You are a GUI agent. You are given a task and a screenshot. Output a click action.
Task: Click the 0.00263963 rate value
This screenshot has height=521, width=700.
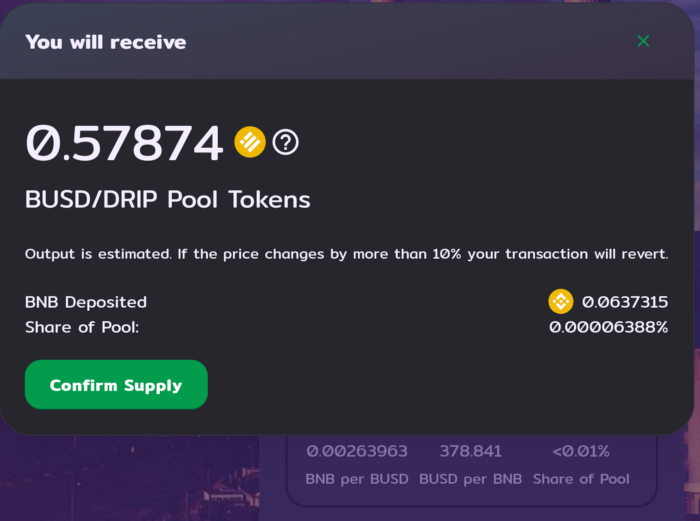pyautogui.click(x=357, y=451)
